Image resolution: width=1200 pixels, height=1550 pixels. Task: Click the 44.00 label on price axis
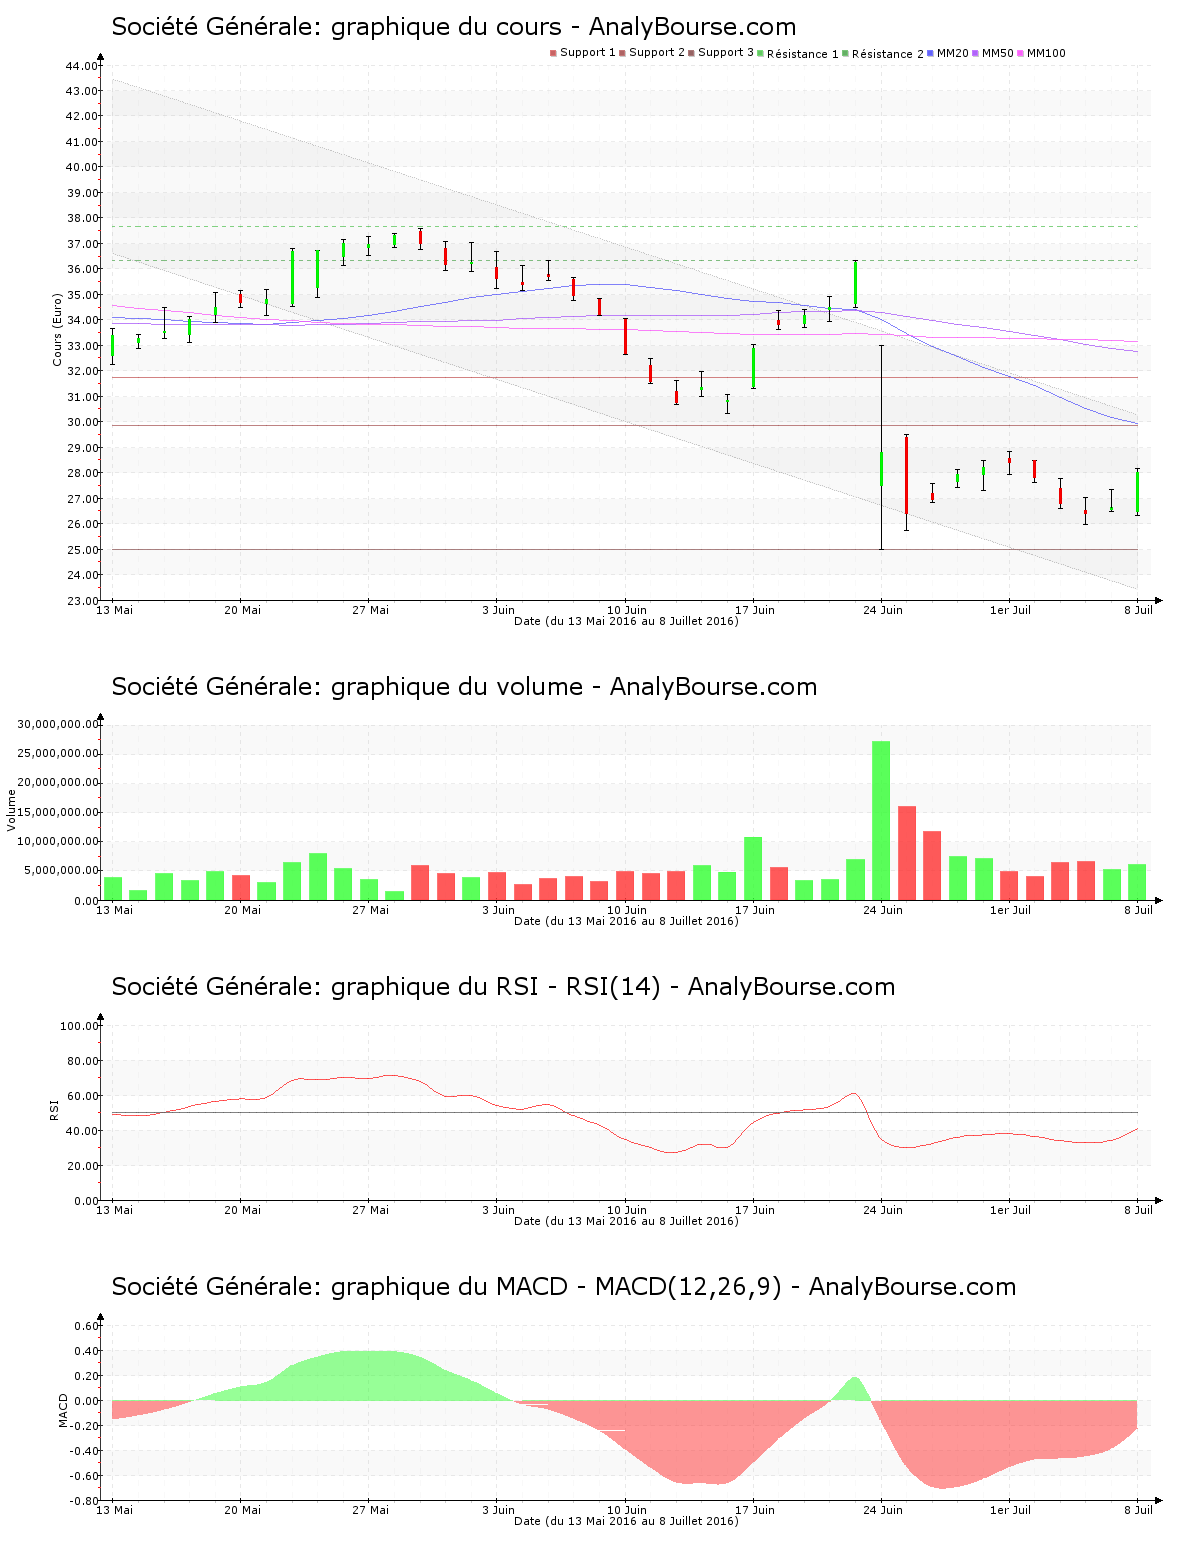click(81, 66)
